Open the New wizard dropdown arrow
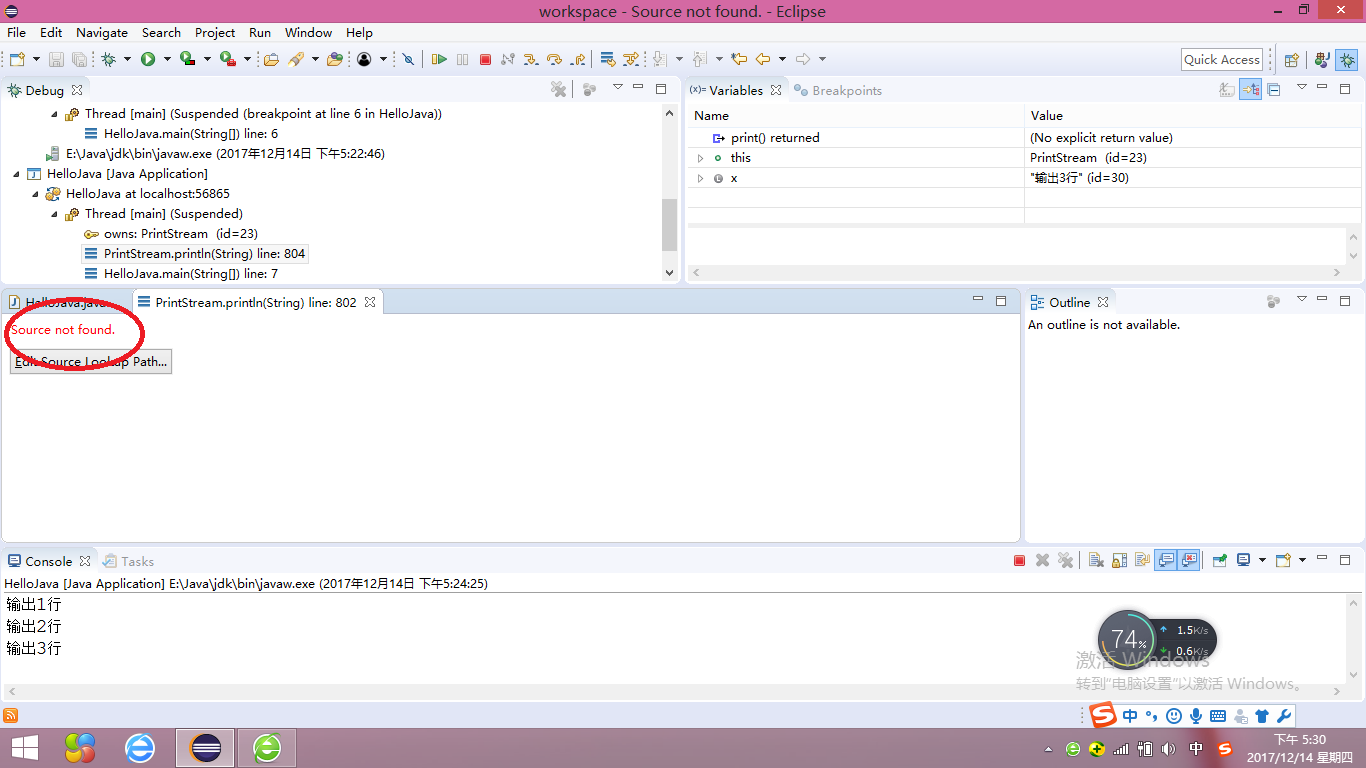1366x768 pixels. pos(37,59)
